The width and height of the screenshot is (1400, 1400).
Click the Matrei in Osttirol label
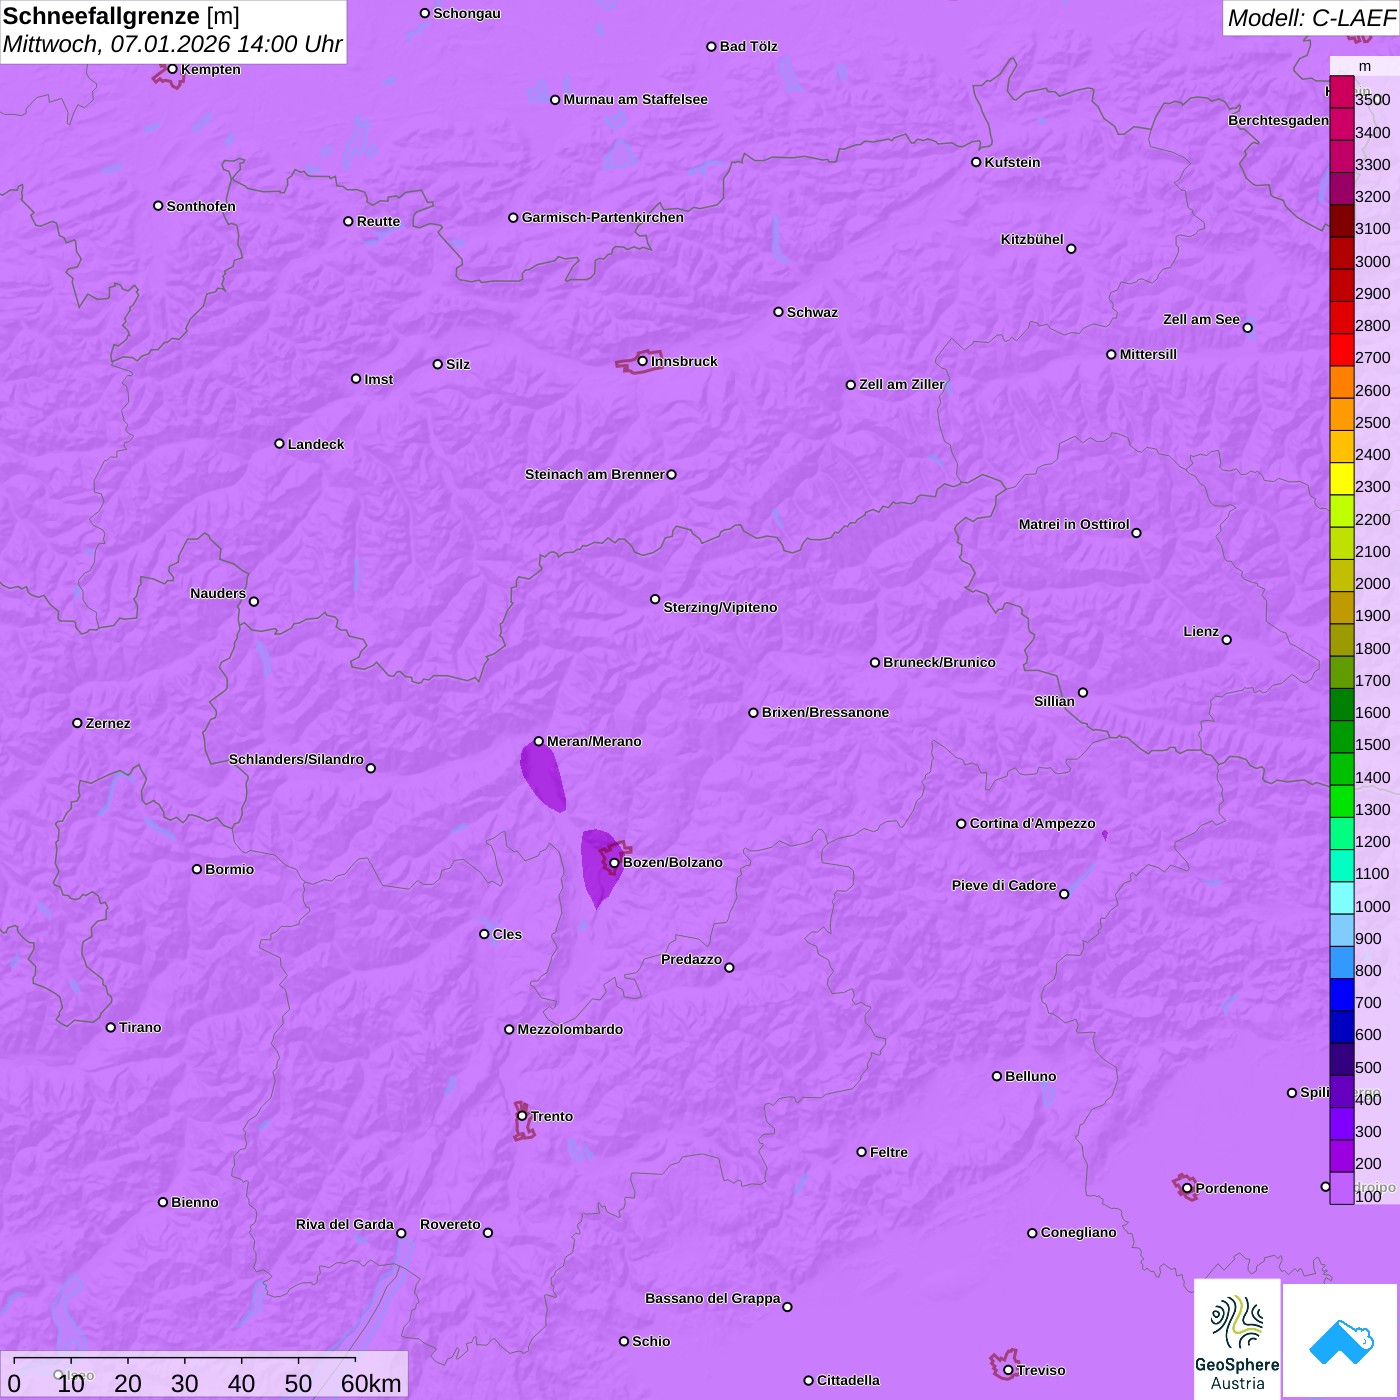click(x=1074, y=524)
